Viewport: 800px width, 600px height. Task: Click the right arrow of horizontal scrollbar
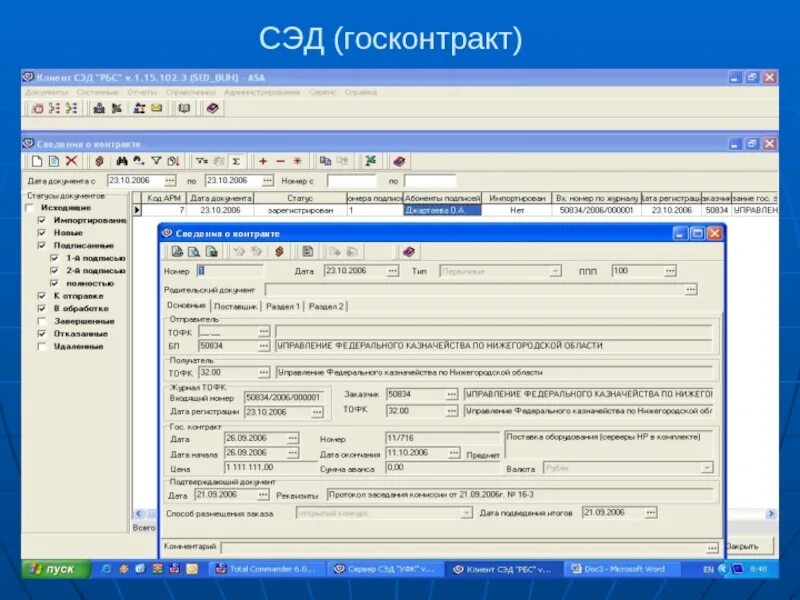click(x=770, y=514)
